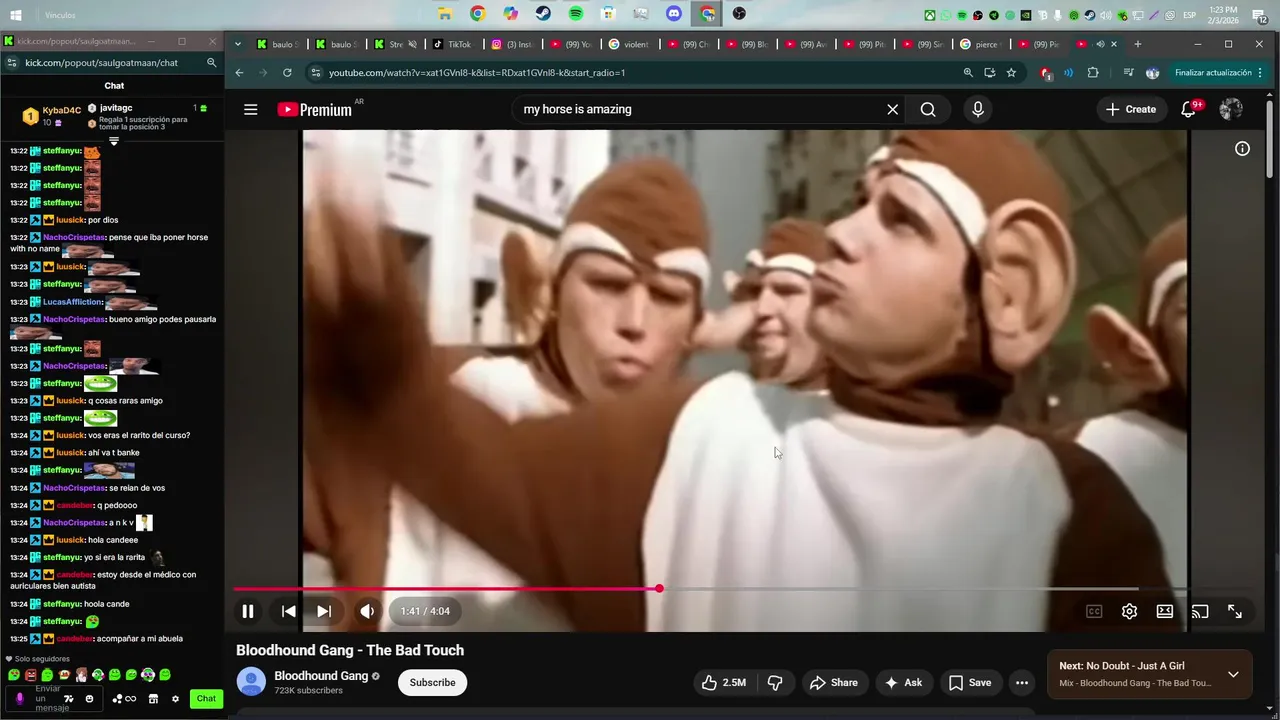
Task: Go to the YouTube Premium home logo
Action: coord(315,110)
